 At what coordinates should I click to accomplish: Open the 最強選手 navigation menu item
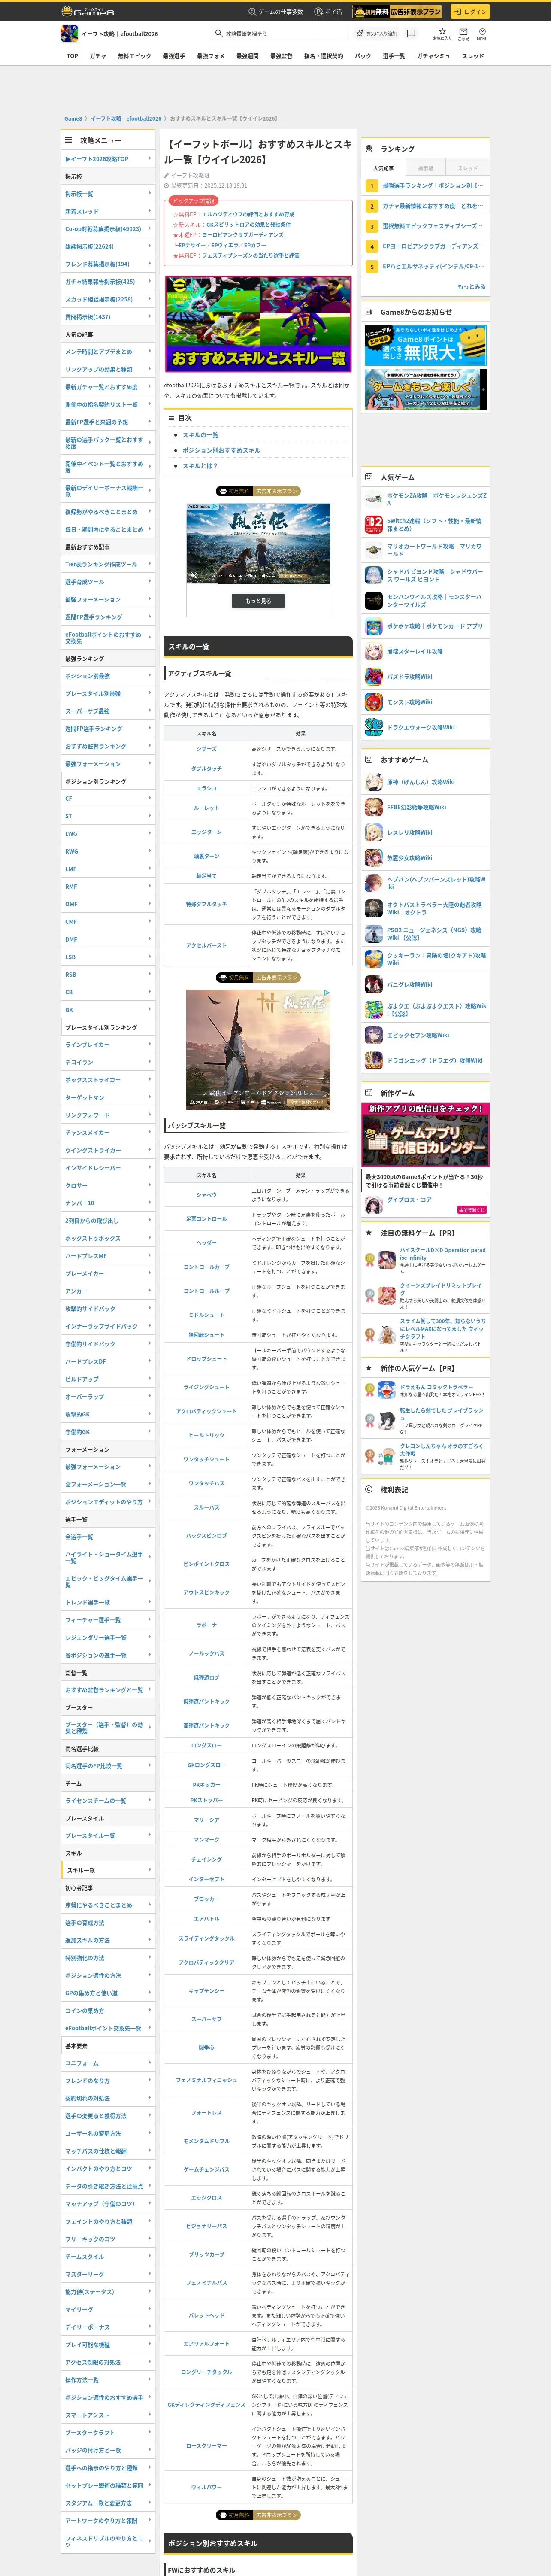174,56
